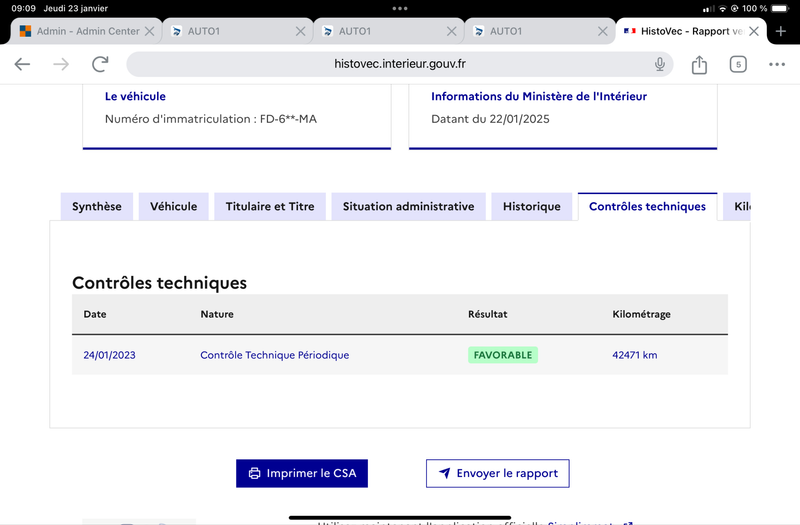Open the Véhicule tab

tap(173, 207)
